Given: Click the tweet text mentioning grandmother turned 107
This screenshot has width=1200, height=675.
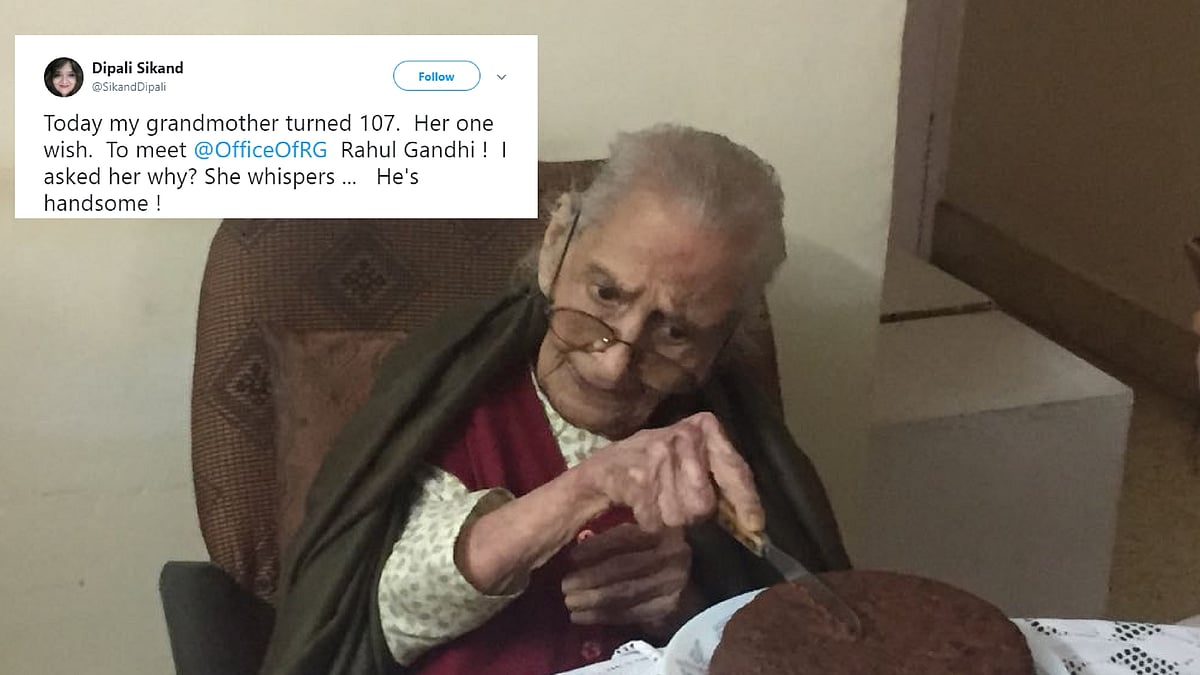Looking at the screenshot, I should pyautogui.click(x=270, y=165).
